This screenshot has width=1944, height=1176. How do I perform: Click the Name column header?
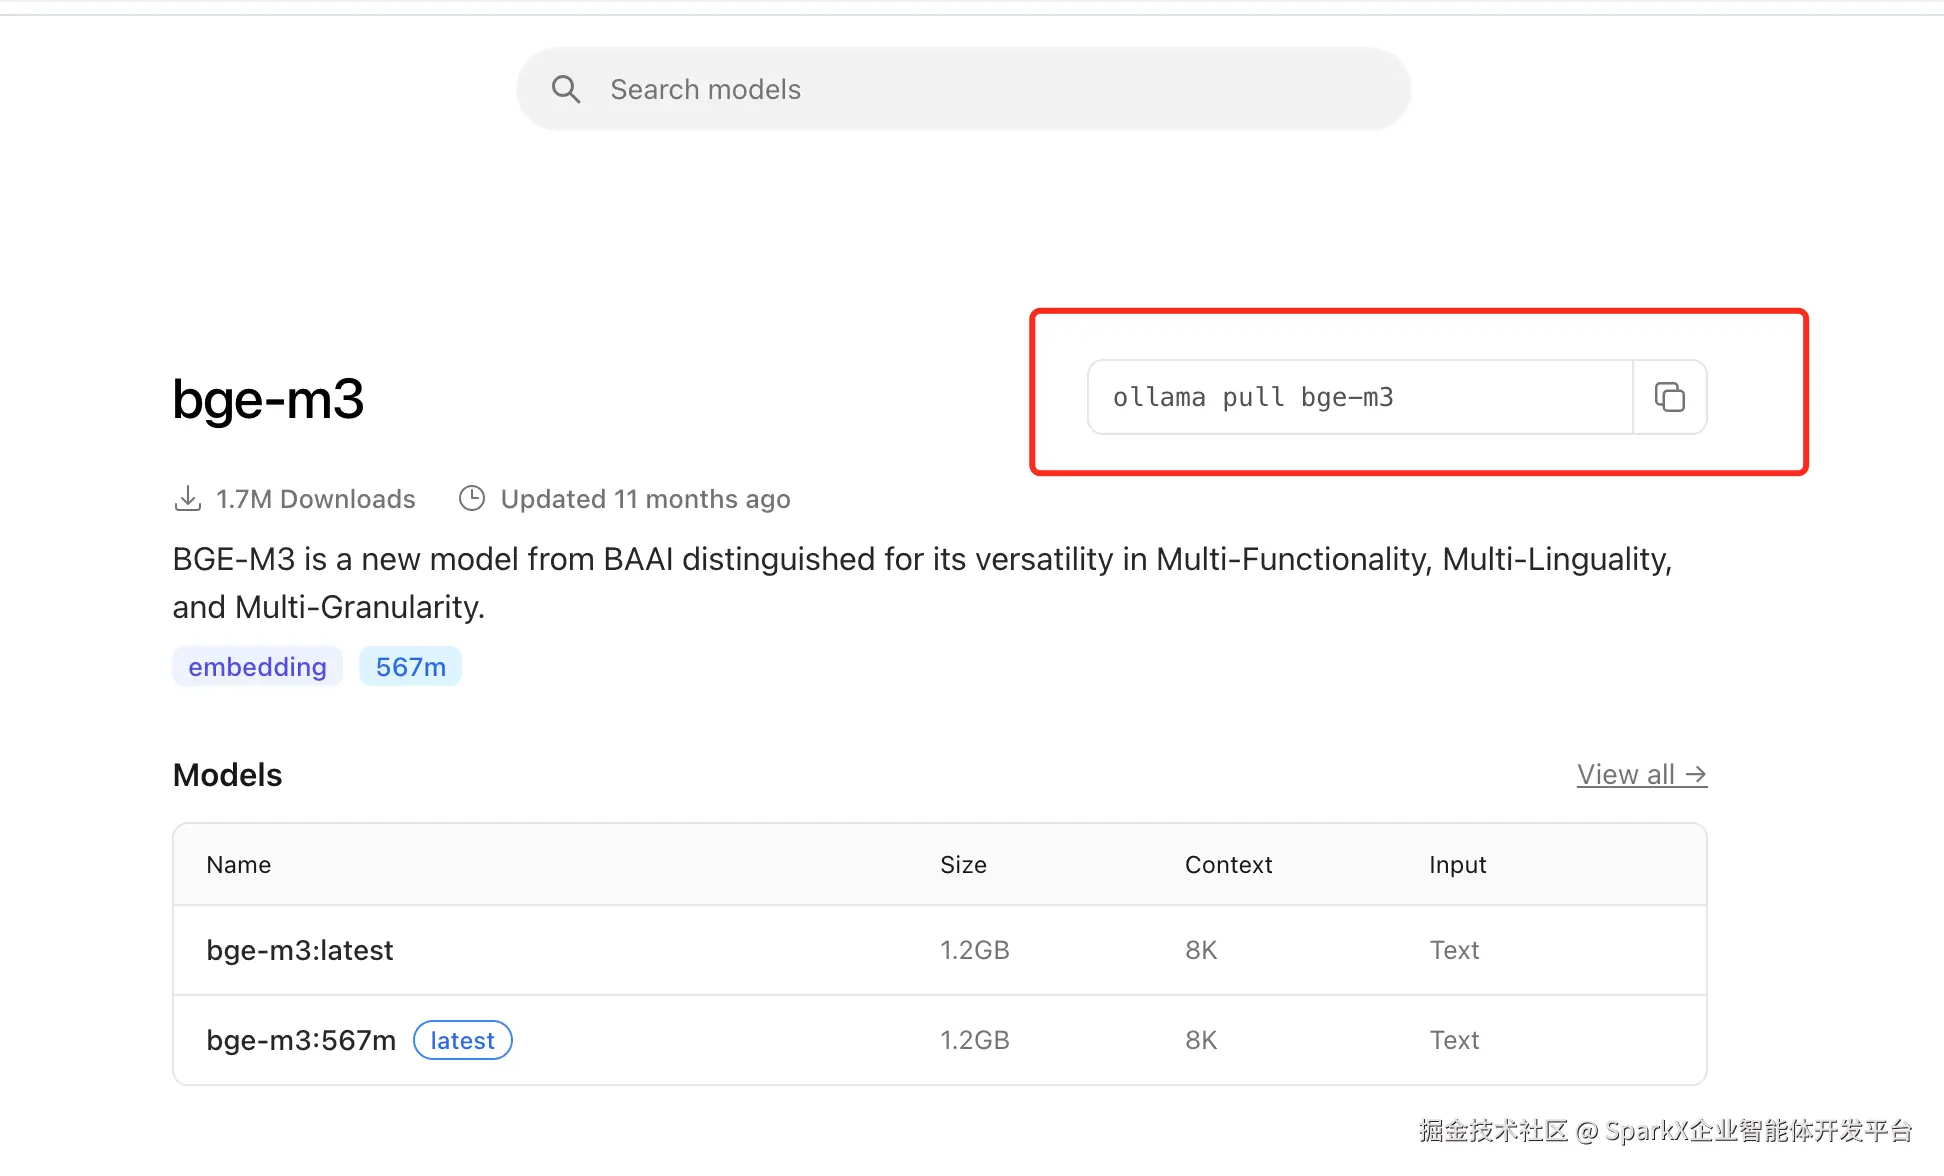click(238, 865)
